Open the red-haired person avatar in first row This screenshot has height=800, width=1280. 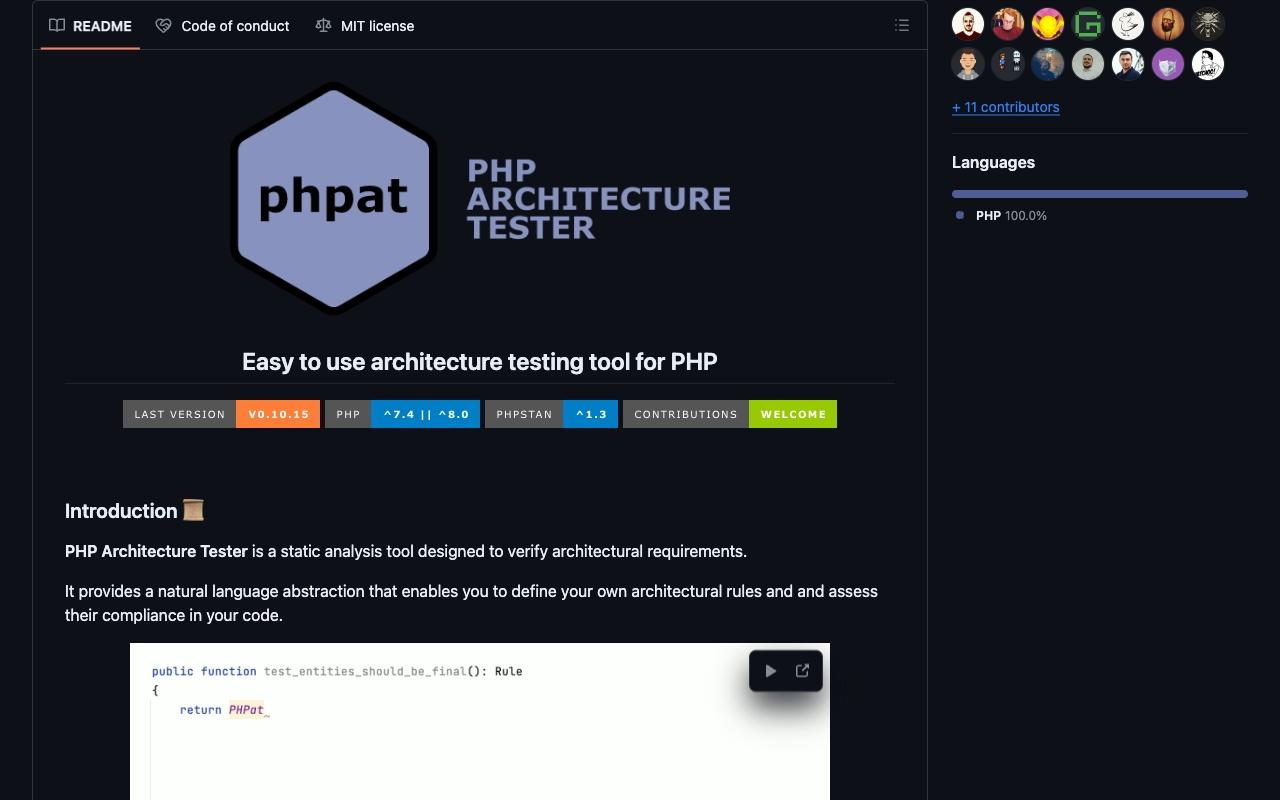(1008, 24)
